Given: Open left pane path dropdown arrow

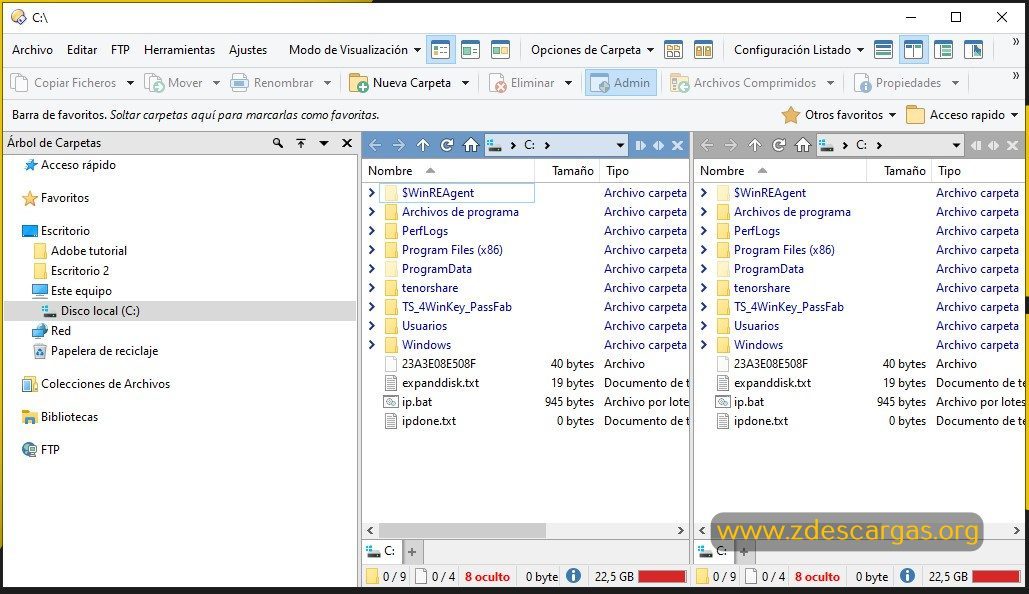Looking at the screenshot, I should tap(620, 145).
